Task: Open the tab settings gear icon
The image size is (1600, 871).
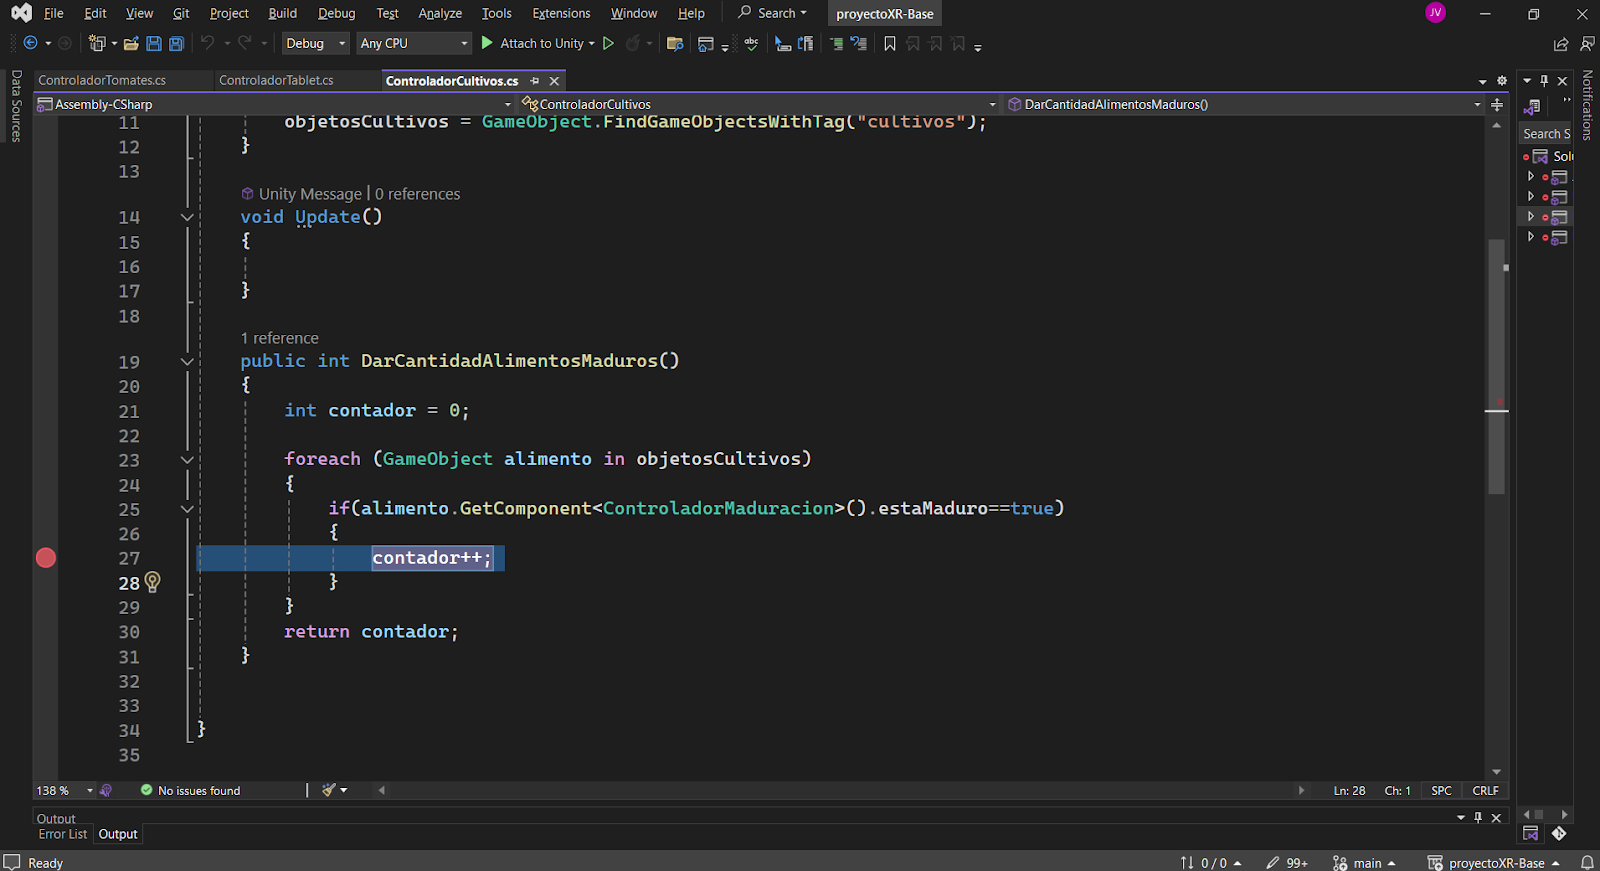Action: coord(1501,81)
